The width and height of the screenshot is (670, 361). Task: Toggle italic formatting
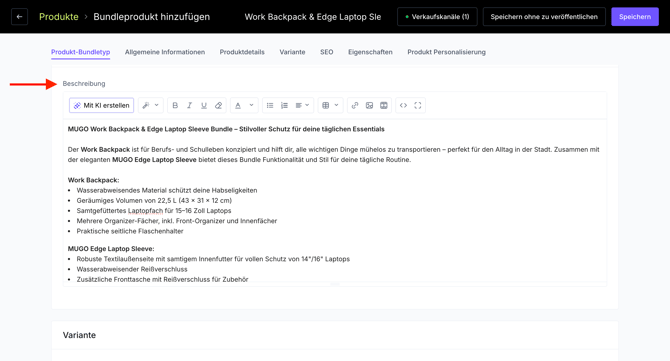click(x=189, y=105)
